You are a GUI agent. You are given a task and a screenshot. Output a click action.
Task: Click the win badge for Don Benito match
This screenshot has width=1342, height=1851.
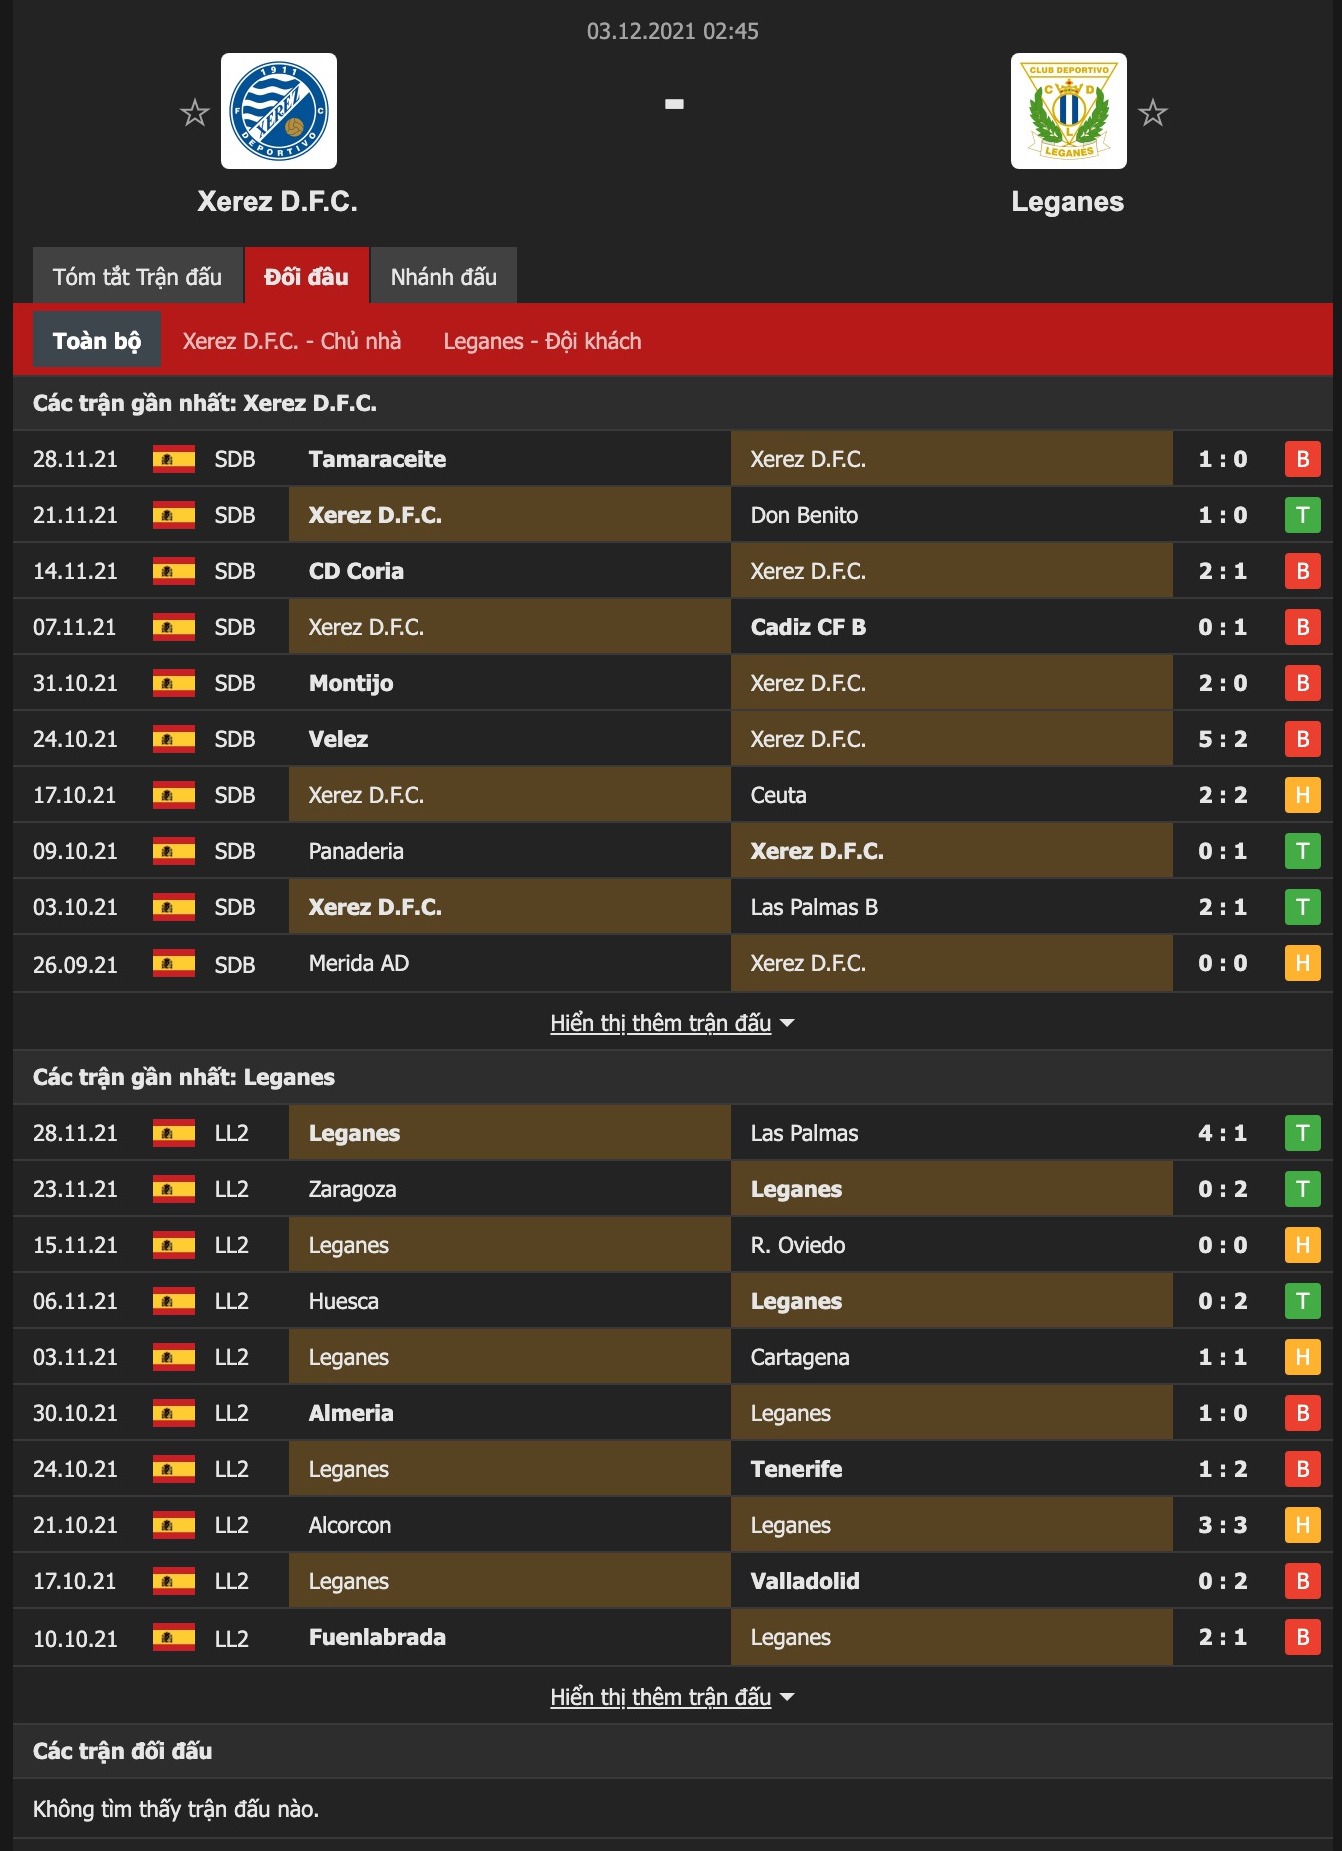click(x=1303, y=515)
